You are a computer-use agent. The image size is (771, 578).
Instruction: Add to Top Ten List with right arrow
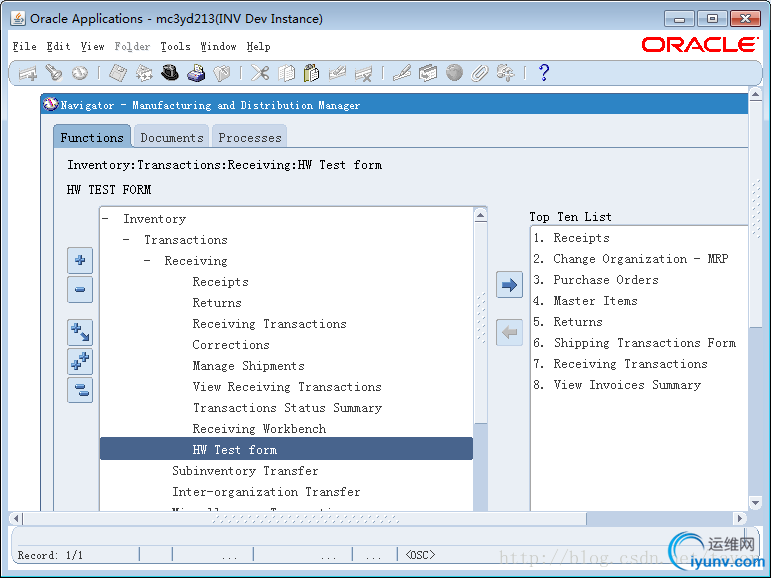509,285
